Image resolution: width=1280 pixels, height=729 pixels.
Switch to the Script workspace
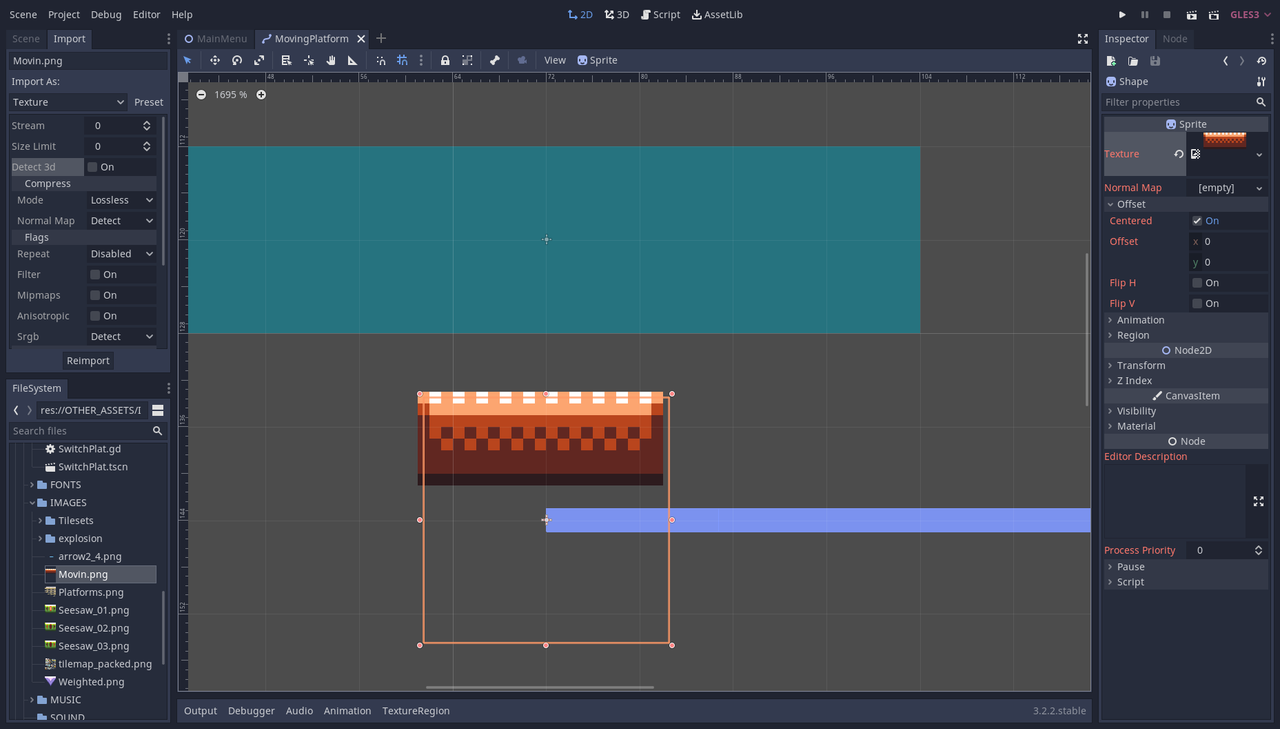(x=660, y=15)
